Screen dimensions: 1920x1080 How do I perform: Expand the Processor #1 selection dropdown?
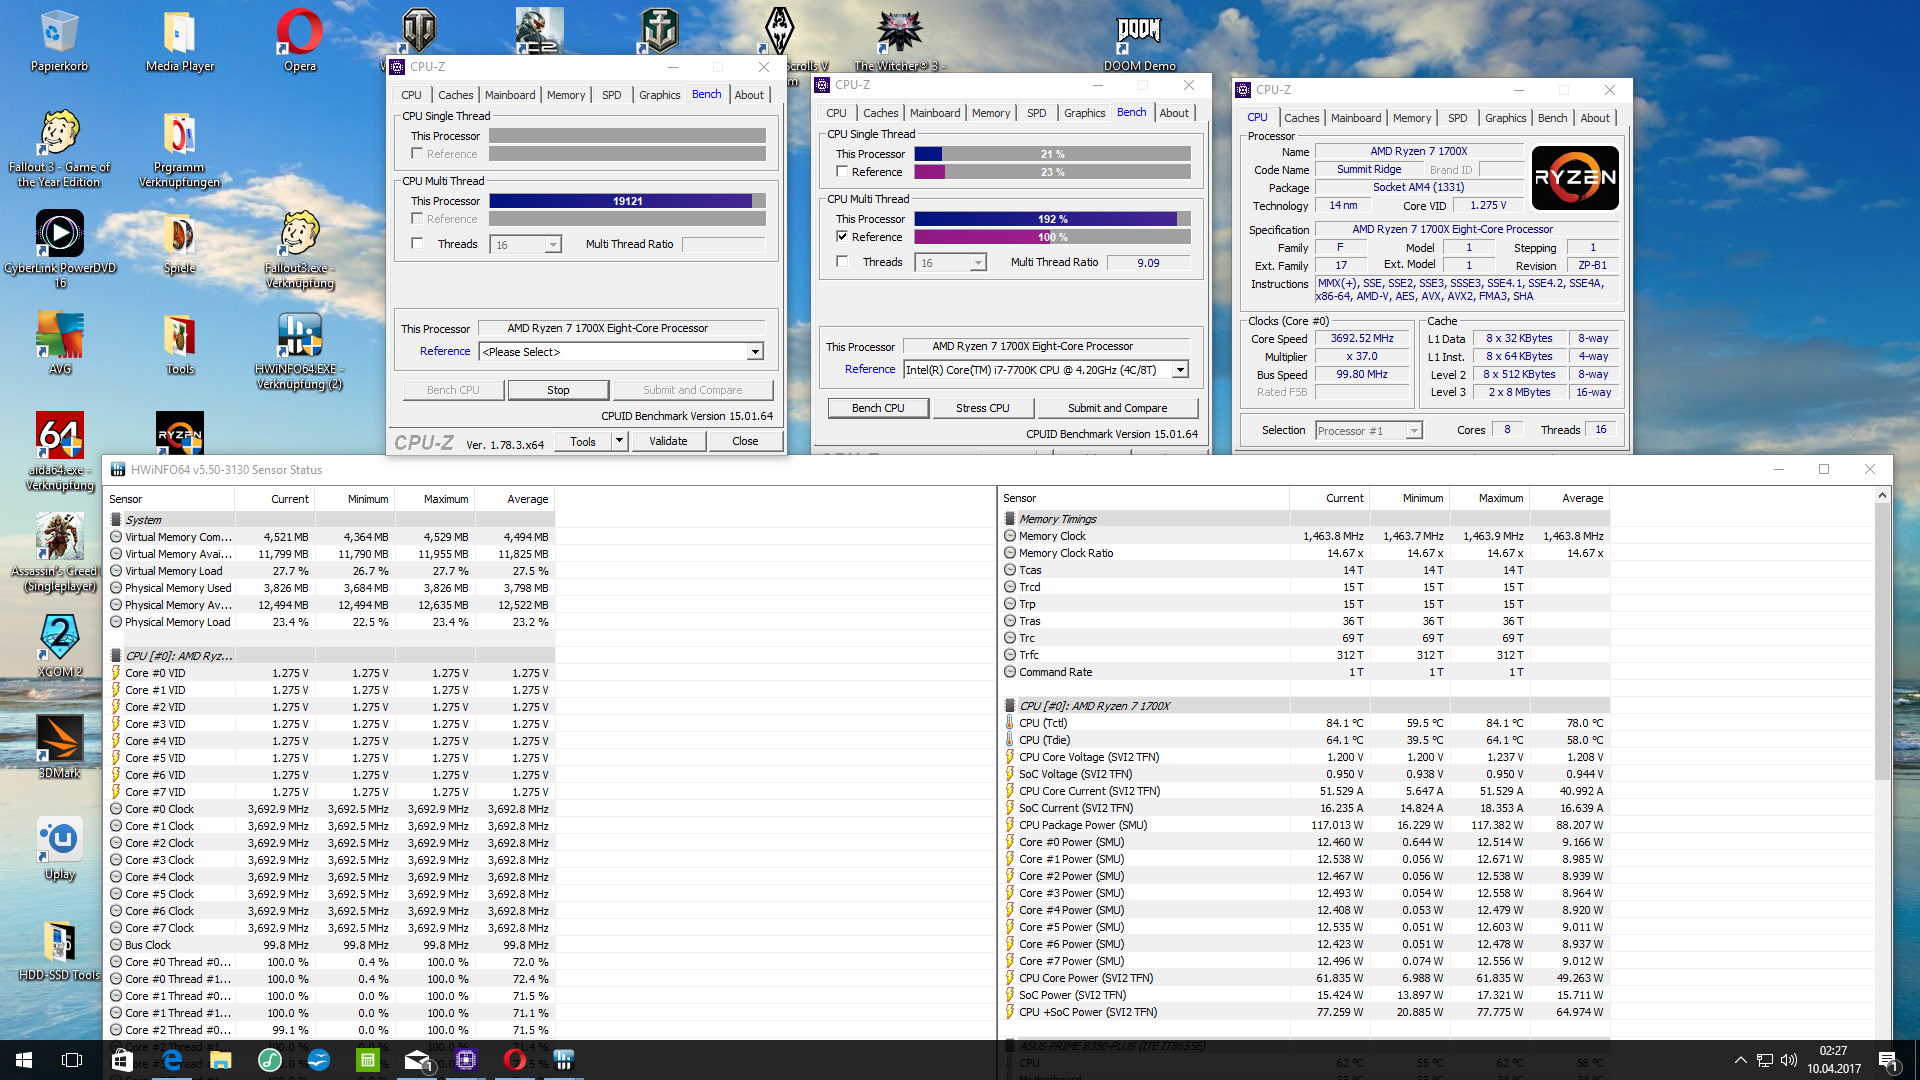[1413, 431]
